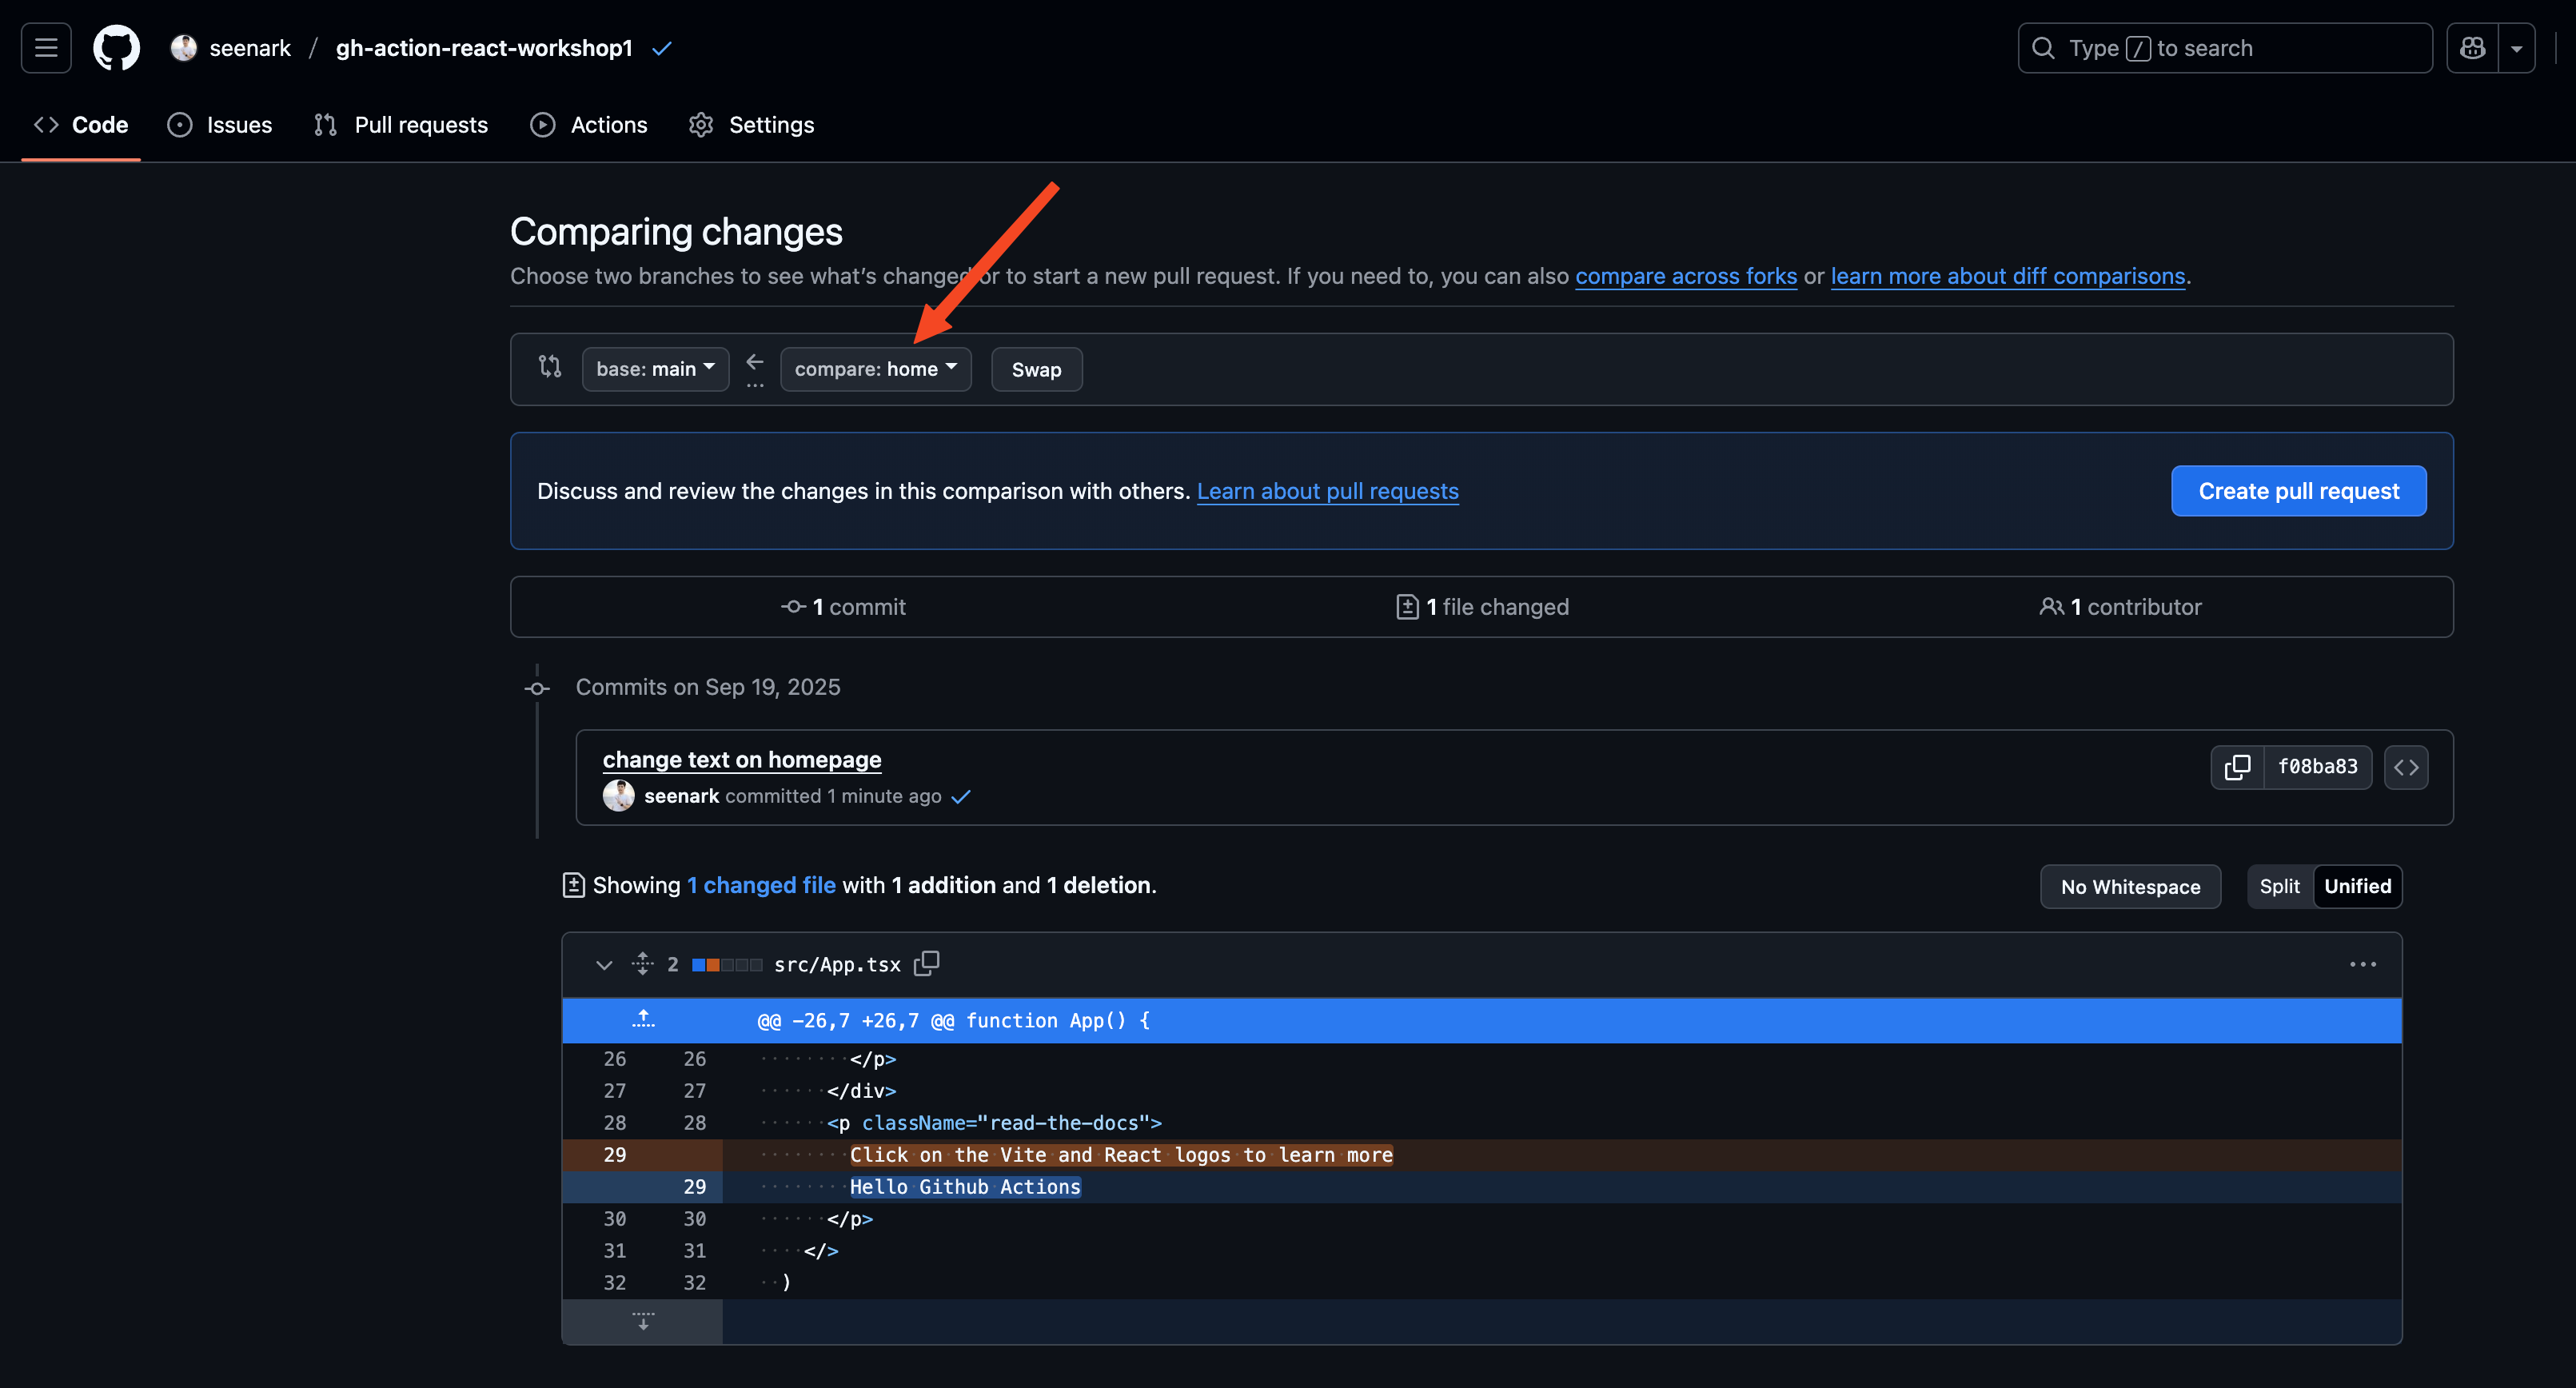
Task: Copy src/App.tsx file path
Action: [927, 963]
